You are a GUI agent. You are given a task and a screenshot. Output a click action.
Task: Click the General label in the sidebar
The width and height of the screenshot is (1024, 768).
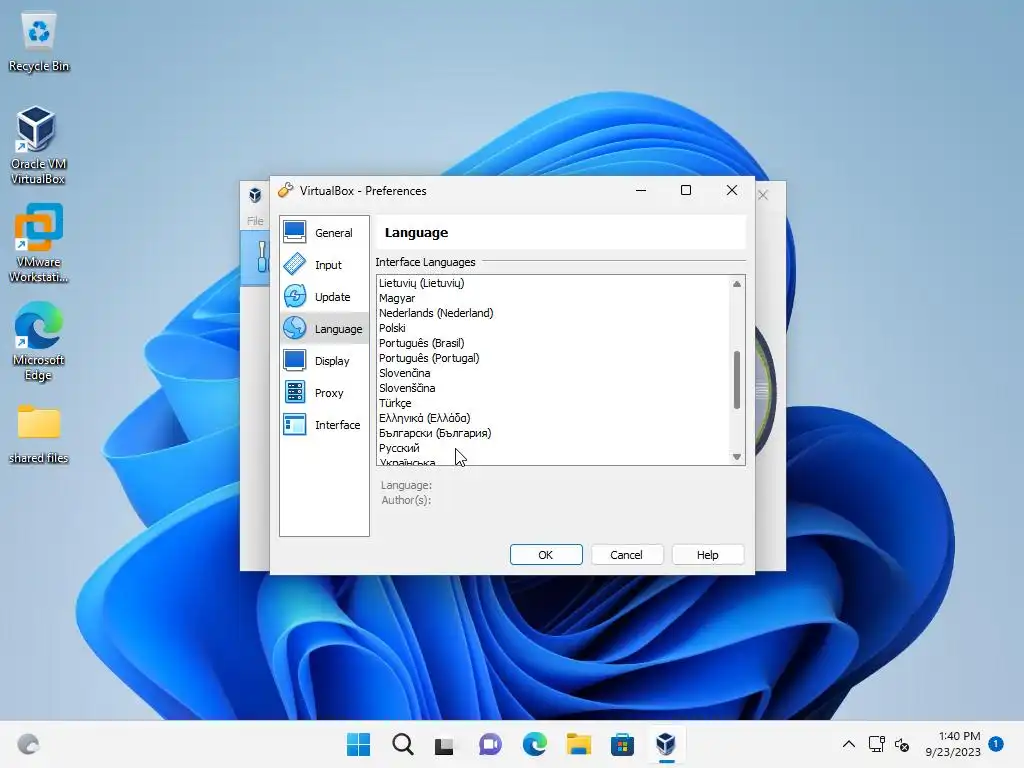pyautogui.click(x=334, y=232)
